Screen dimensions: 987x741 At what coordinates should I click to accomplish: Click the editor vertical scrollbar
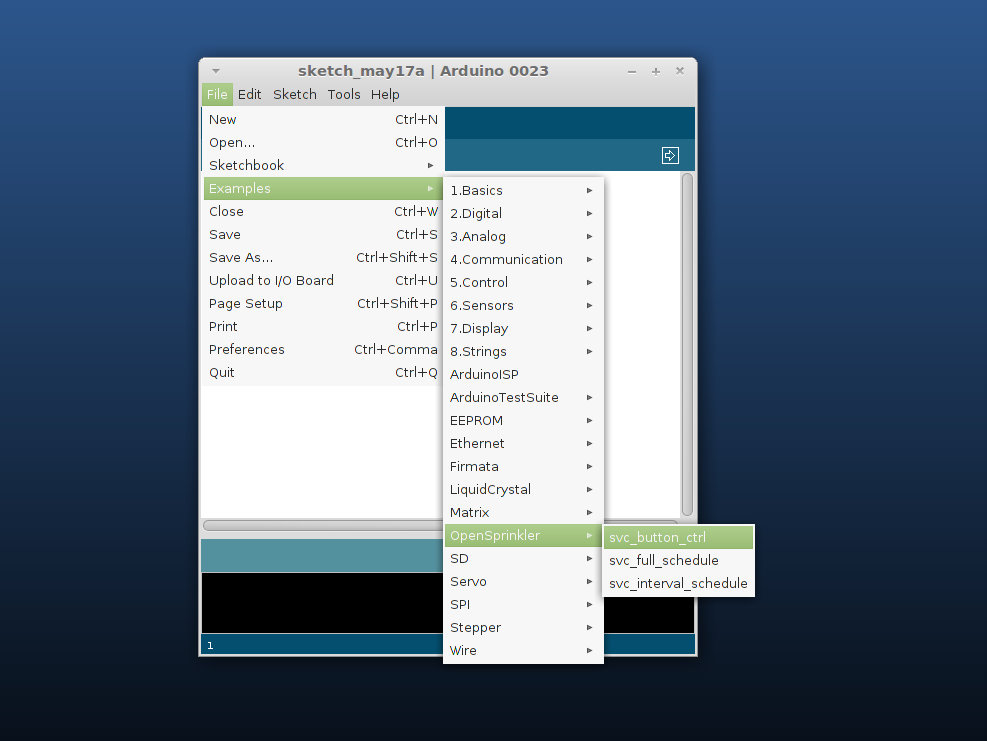pos(687,344)
